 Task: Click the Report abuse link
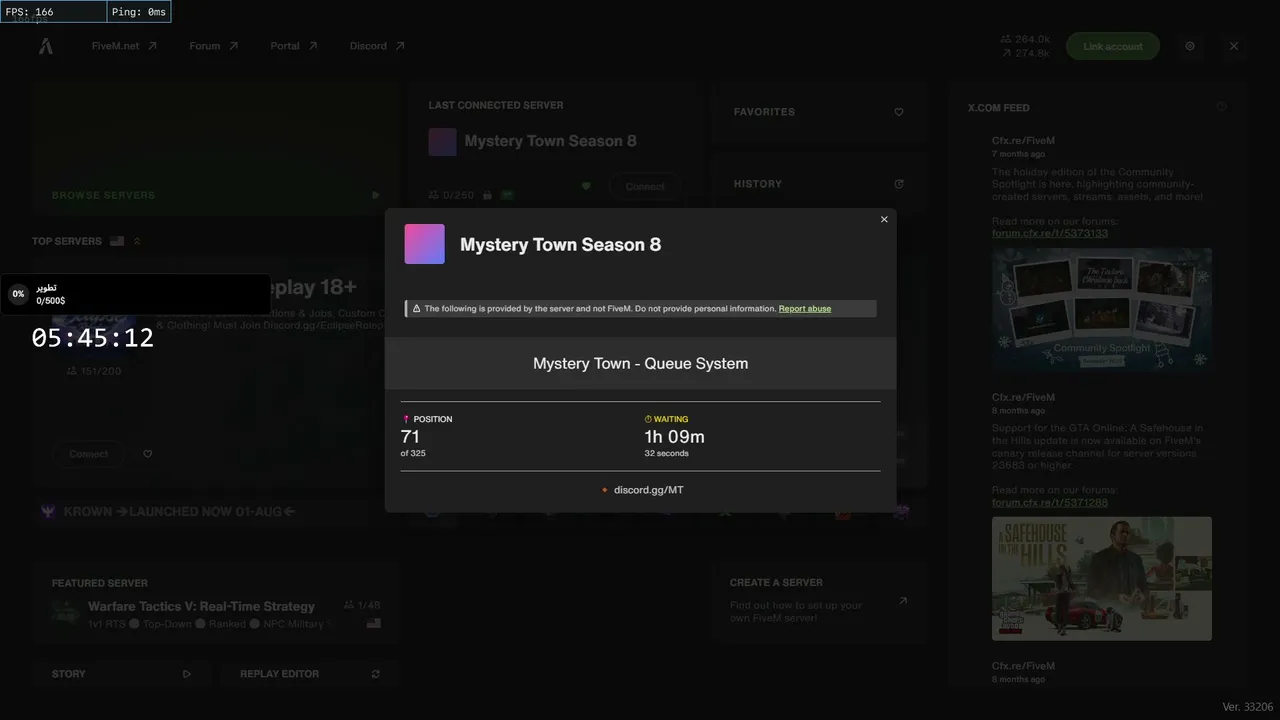click(x=805, y=309)
